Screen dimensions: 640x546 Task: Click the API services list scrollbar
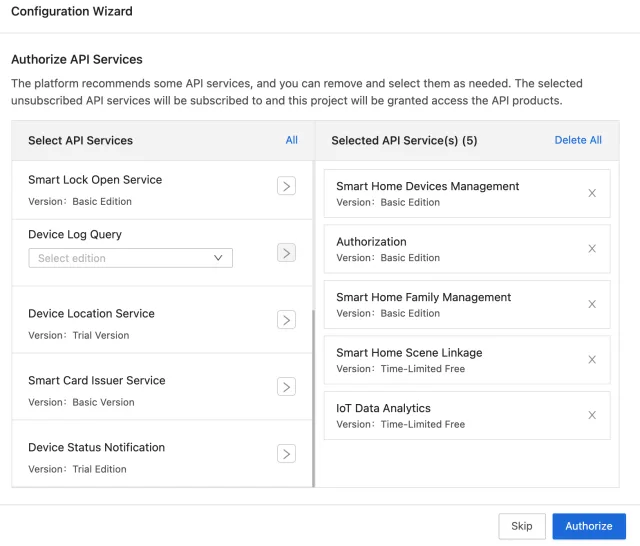[313, 400]
